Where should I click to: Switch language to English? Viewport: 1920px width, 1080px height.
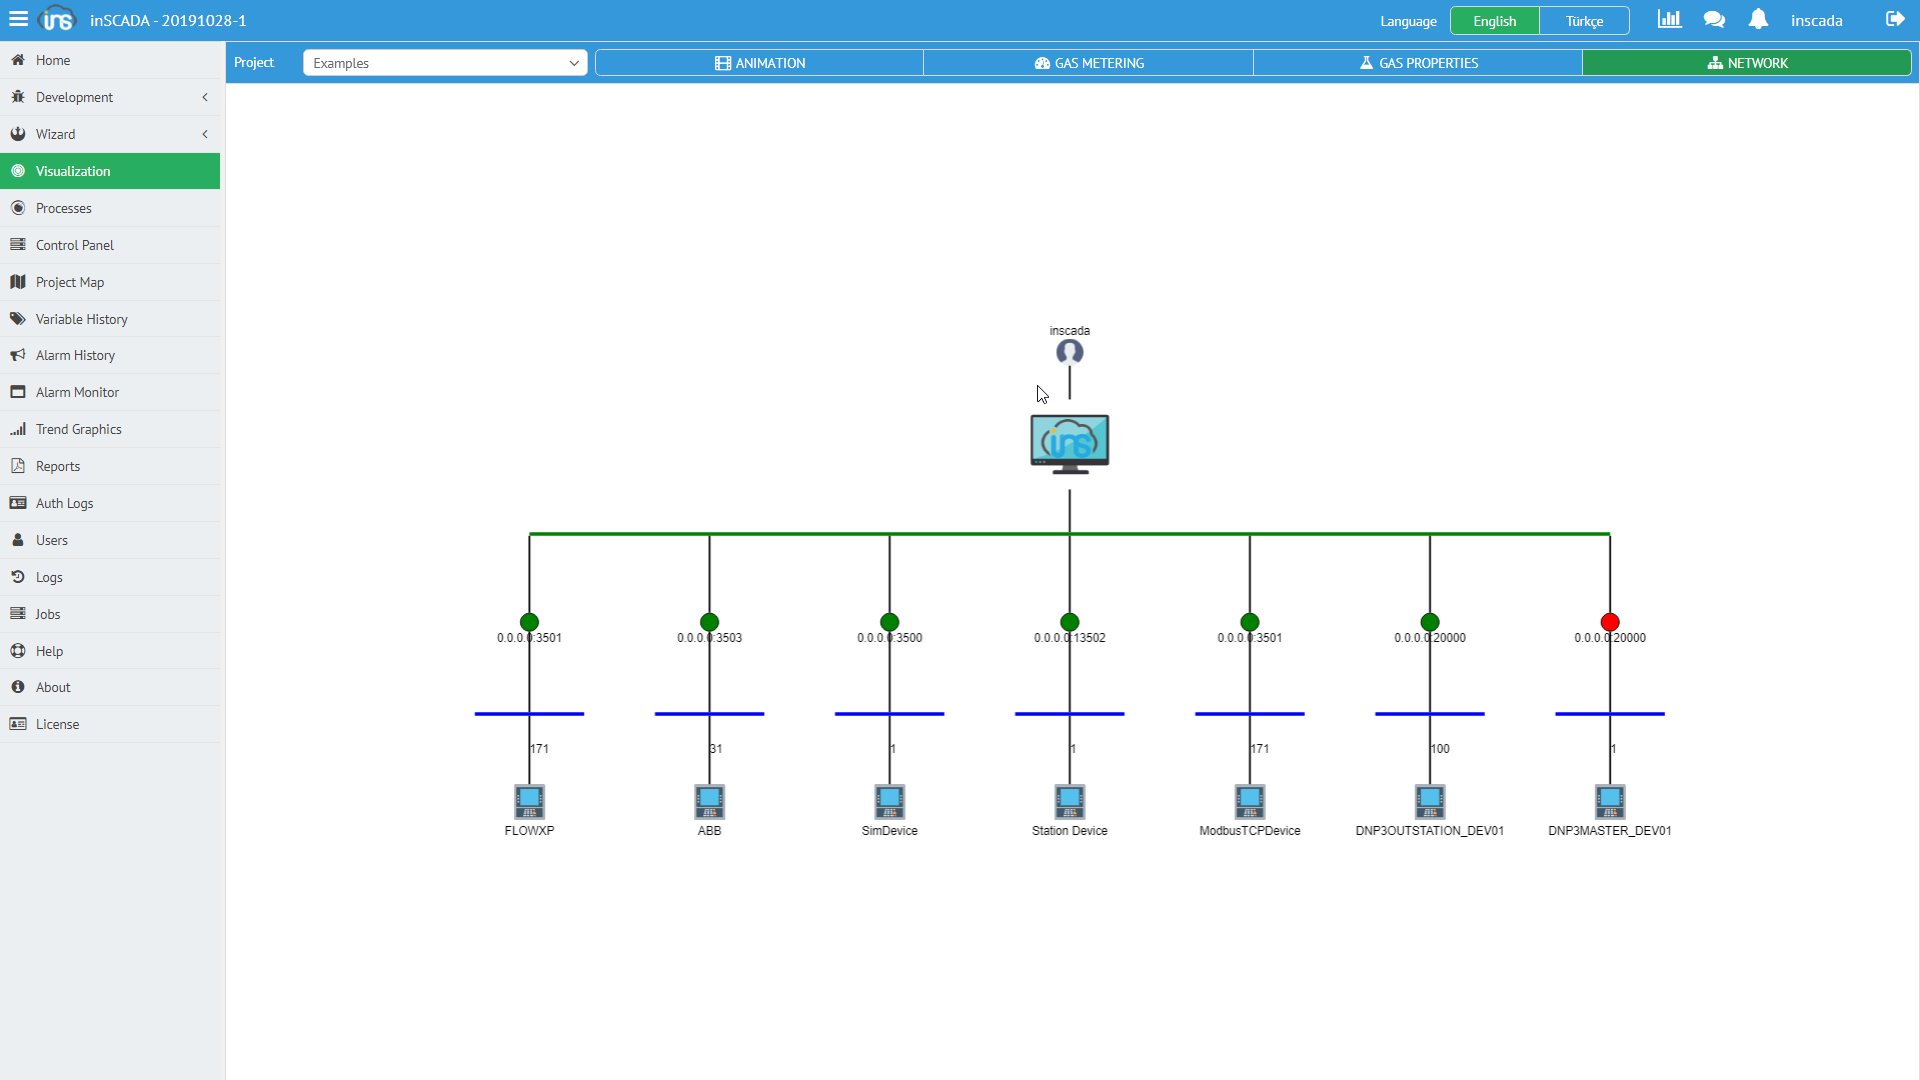point(1494,21)
